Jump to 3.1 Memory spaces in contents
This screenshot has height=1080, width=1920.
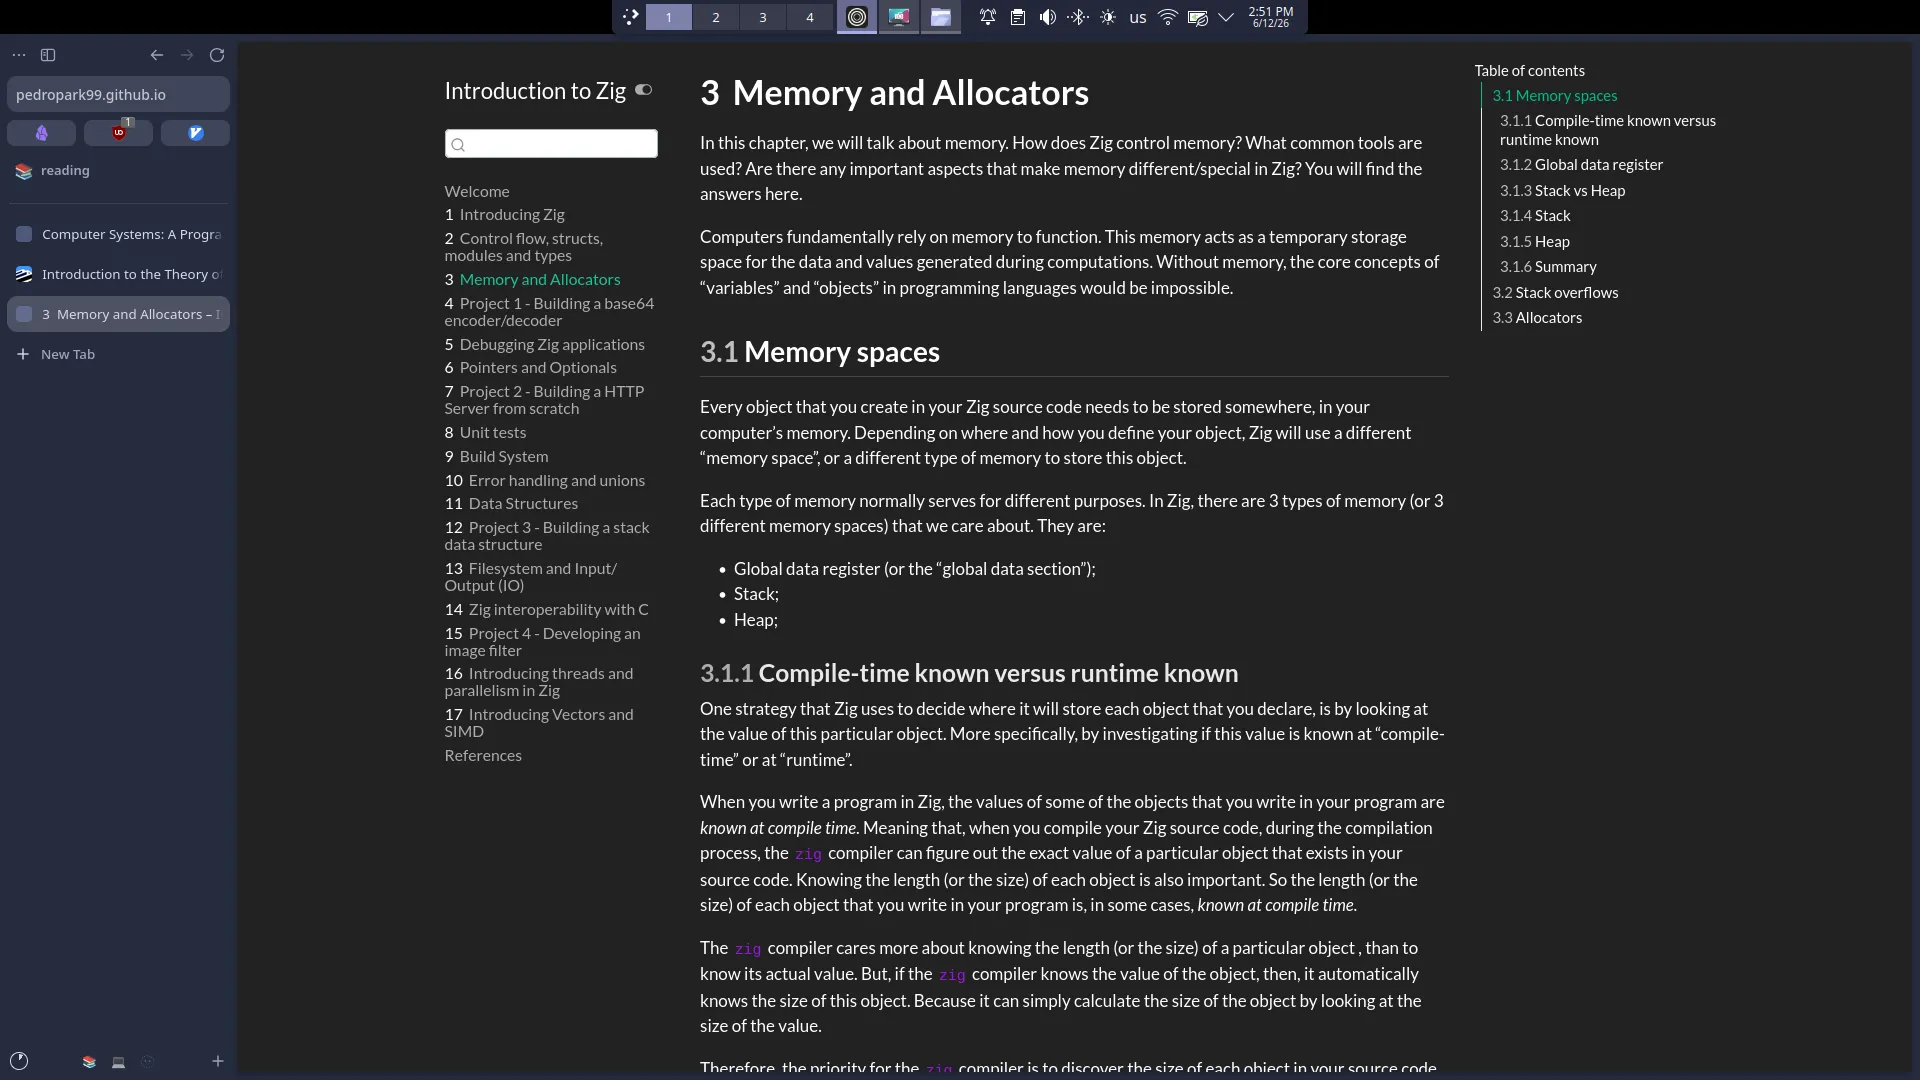click(x=1555, y=96)
